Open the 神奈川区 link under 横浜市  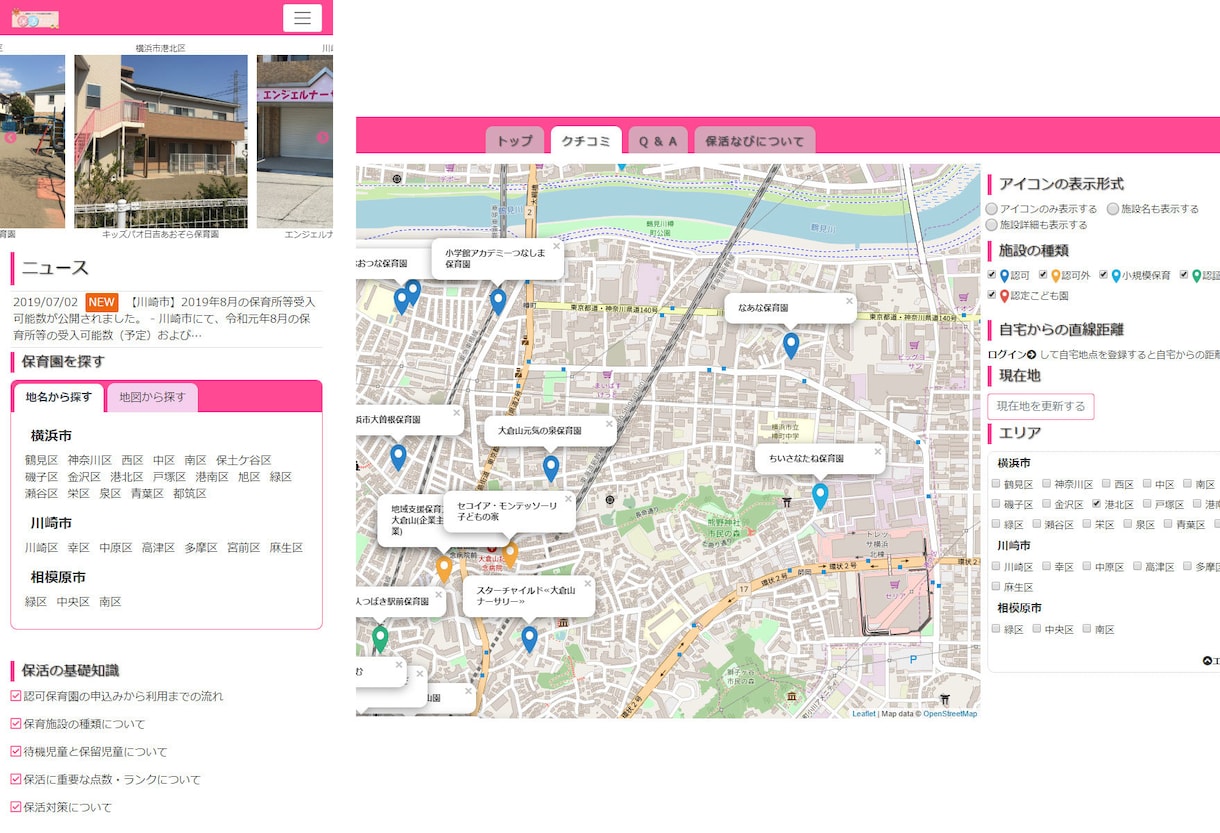(x=90, y=460)
